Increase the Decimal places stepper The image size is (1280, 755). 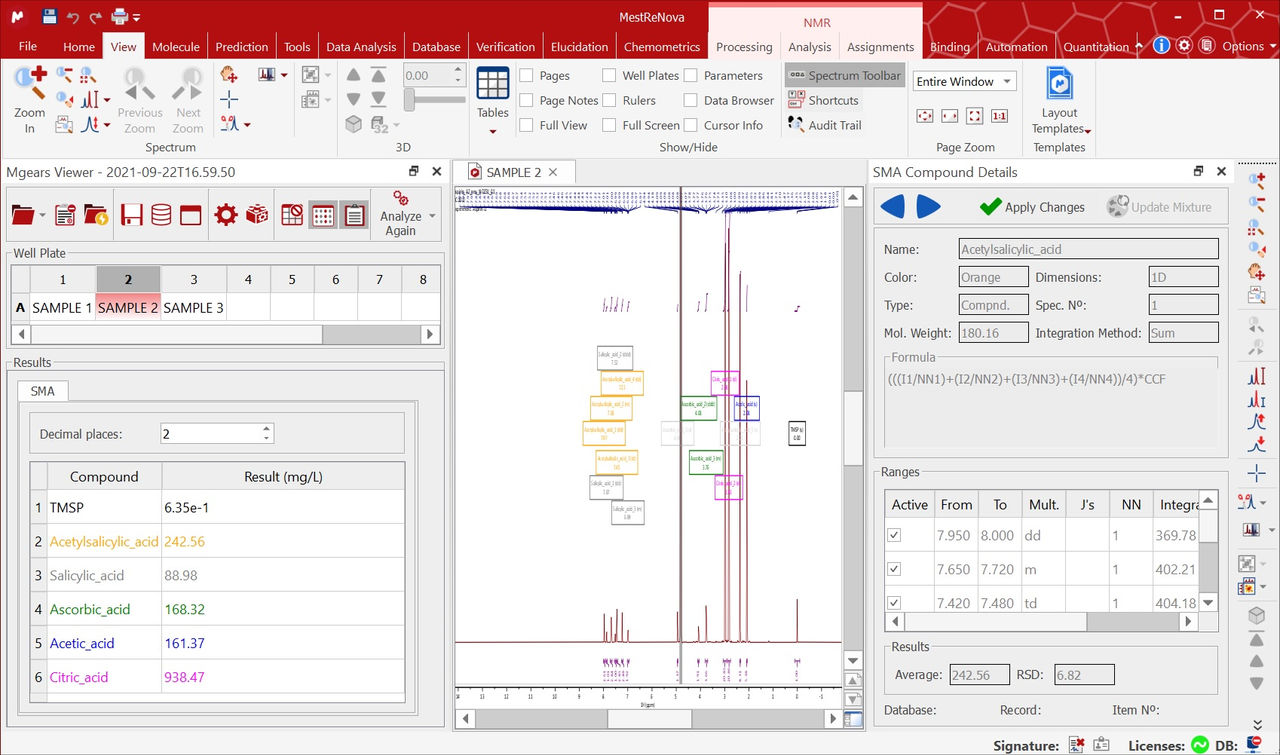[x=266, y=428]
